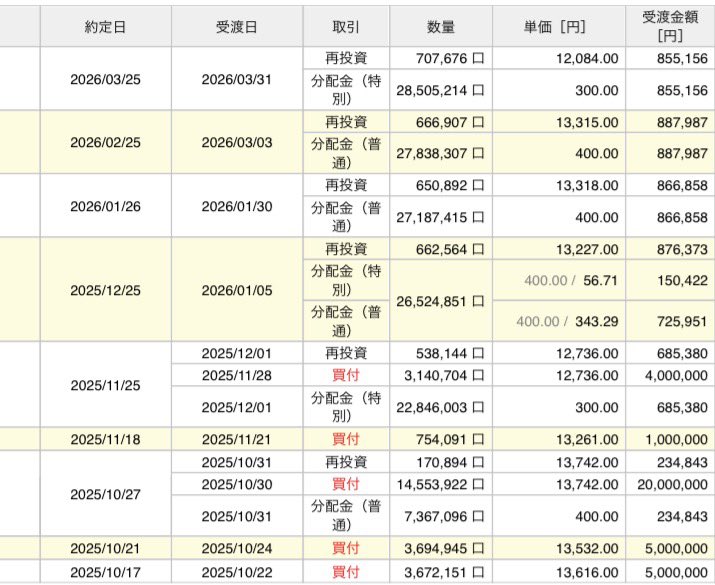Select trade date 2025/11/25
The width and height of the screenshot is (715, 585).
click(x=105, y=386)
